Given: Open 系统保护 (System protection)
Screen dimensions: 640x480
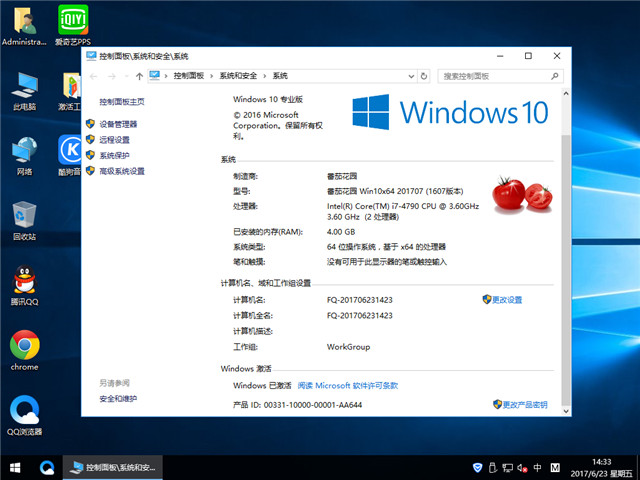Looking at the screenshot, I should pyautogui.click(x=115, y=156).
